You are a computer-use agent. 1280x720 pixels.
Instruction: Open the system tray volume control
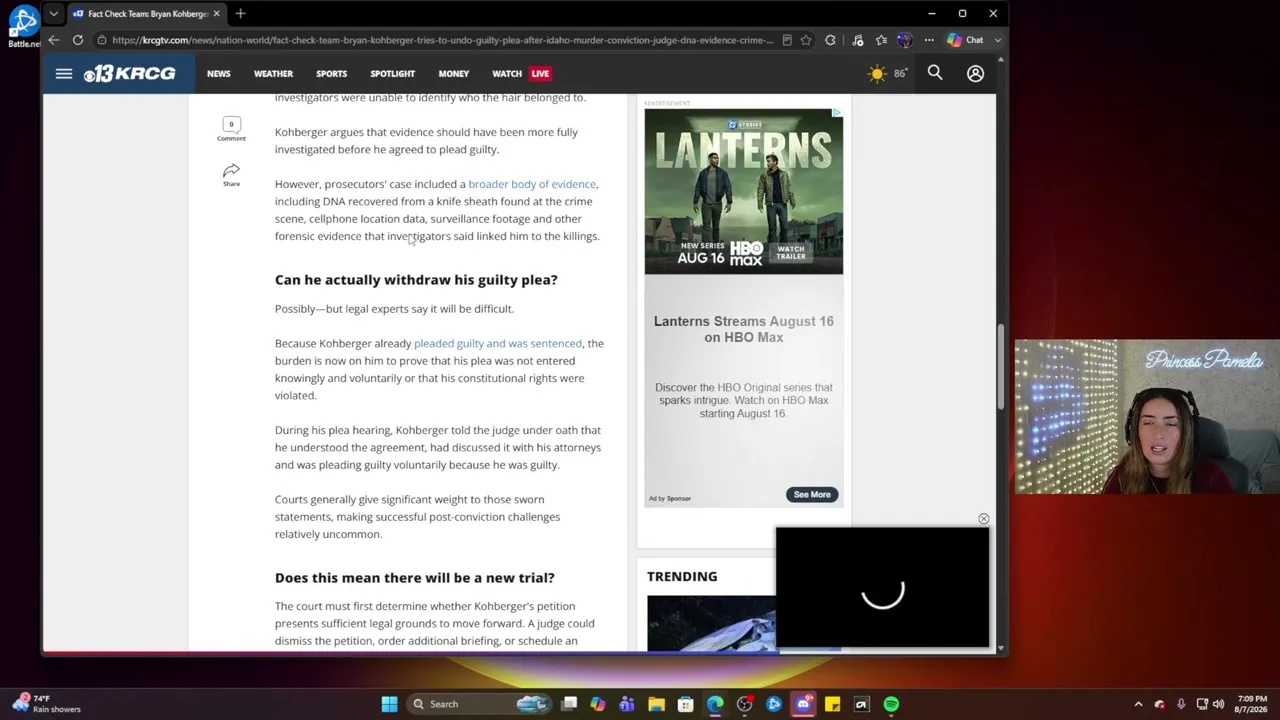pos(1218,704)
